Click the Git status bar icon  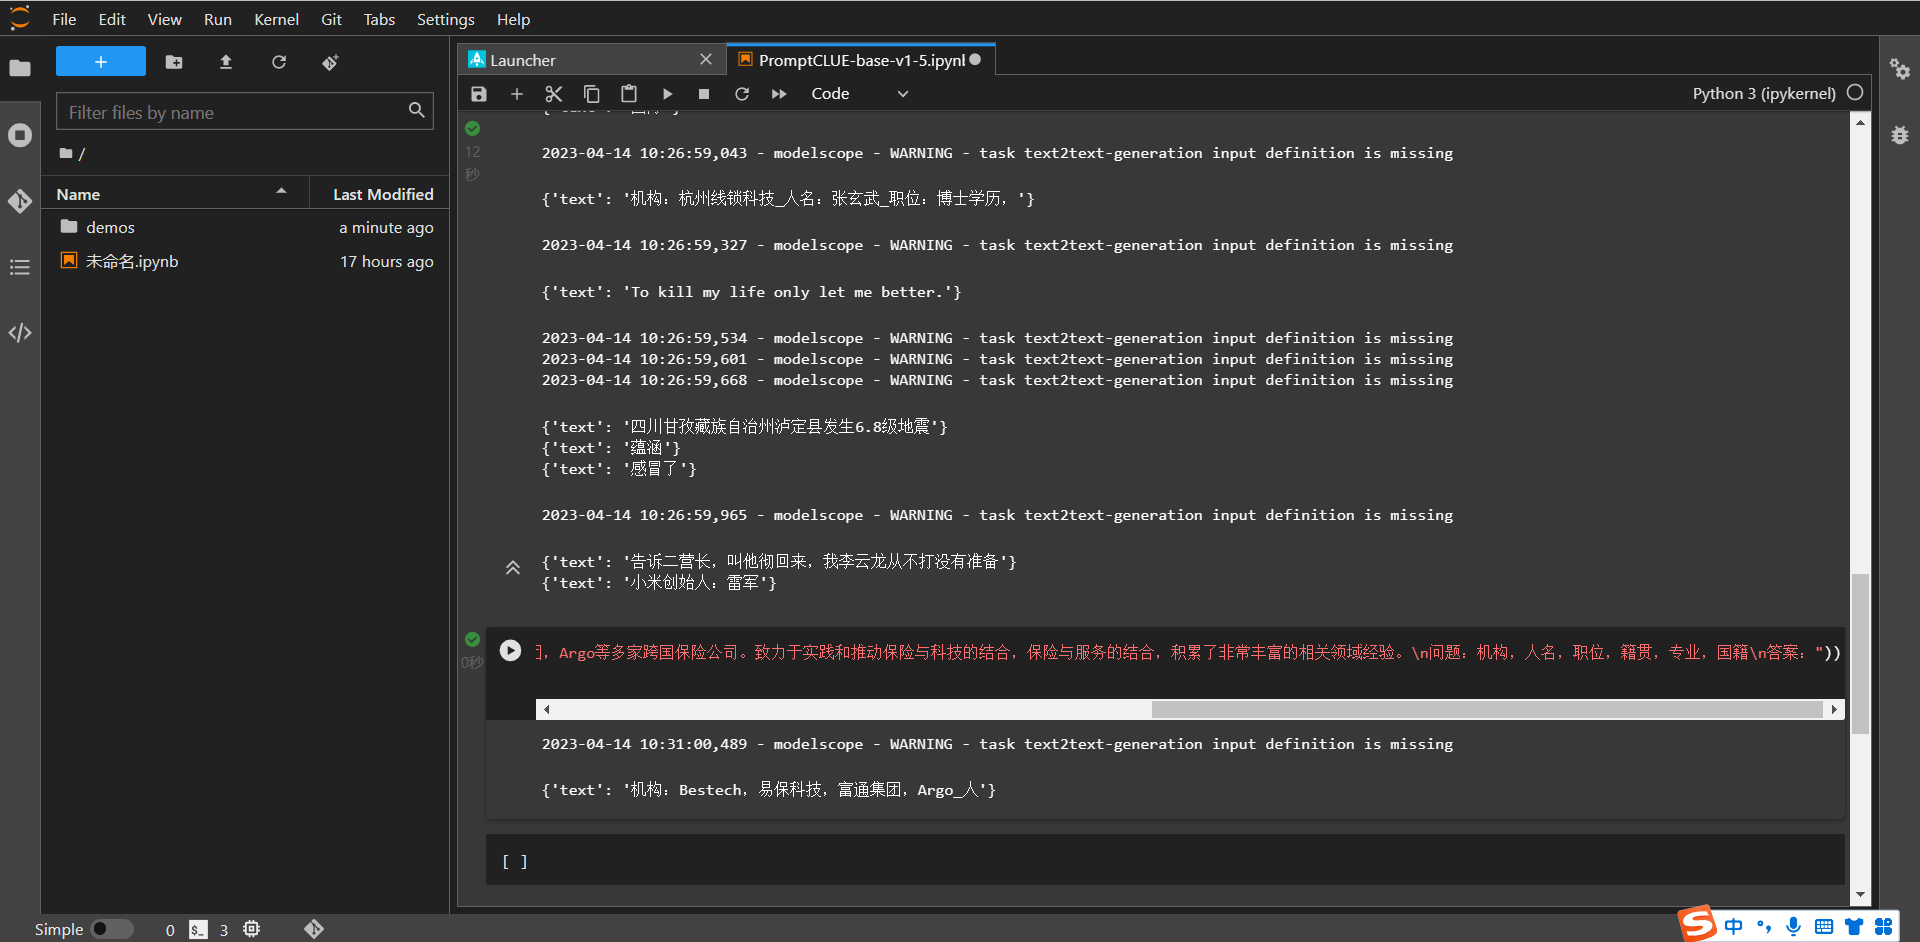[x=314, y=929]
